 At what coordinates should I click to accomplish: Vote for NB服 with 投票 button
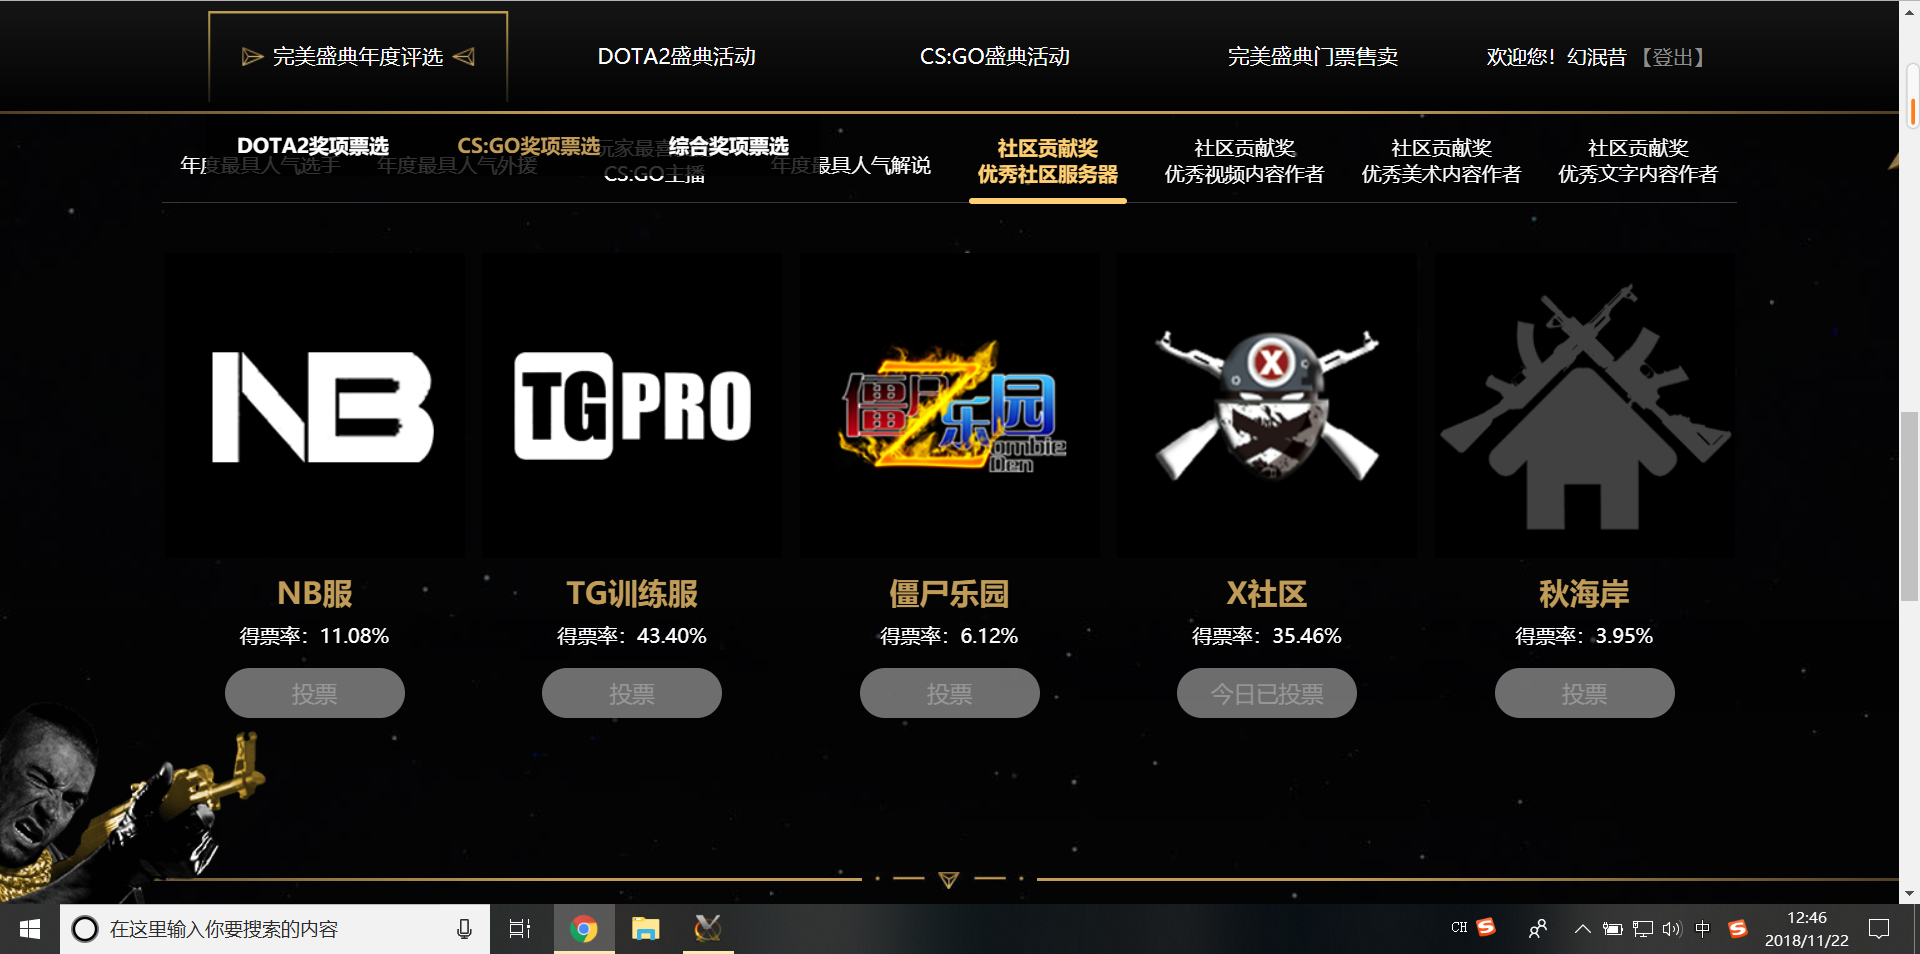click(314, 693)
